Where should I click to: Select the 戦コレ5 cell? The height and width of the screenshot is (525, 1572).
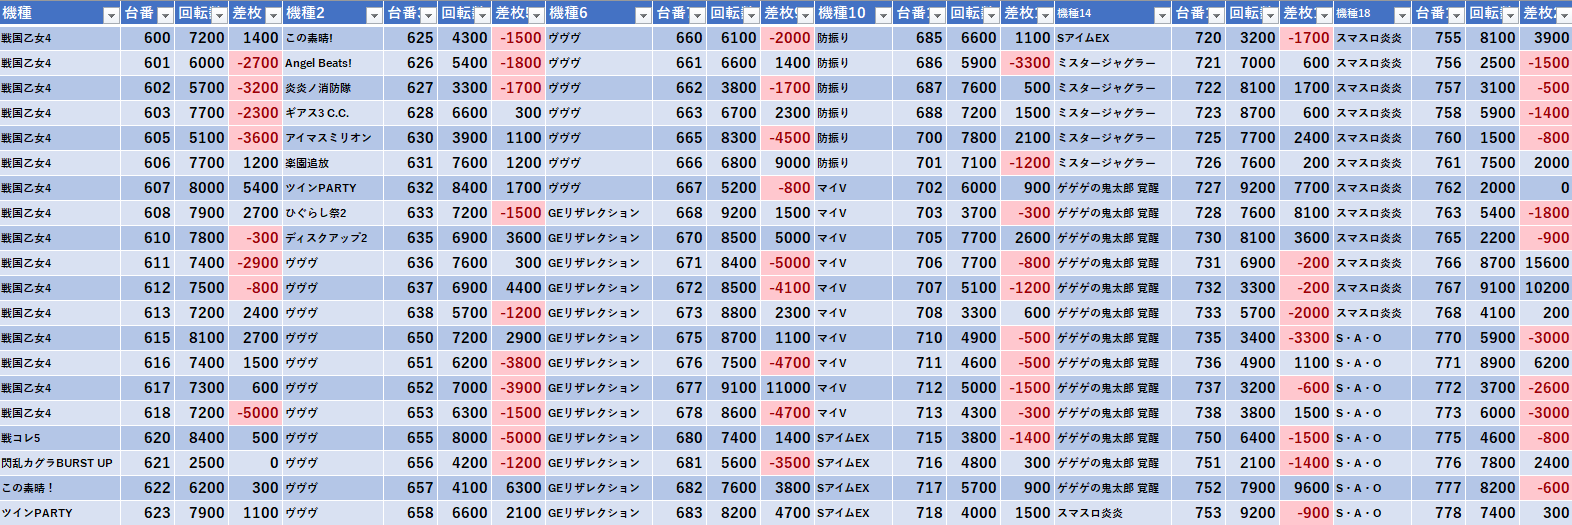pos(60,438)
